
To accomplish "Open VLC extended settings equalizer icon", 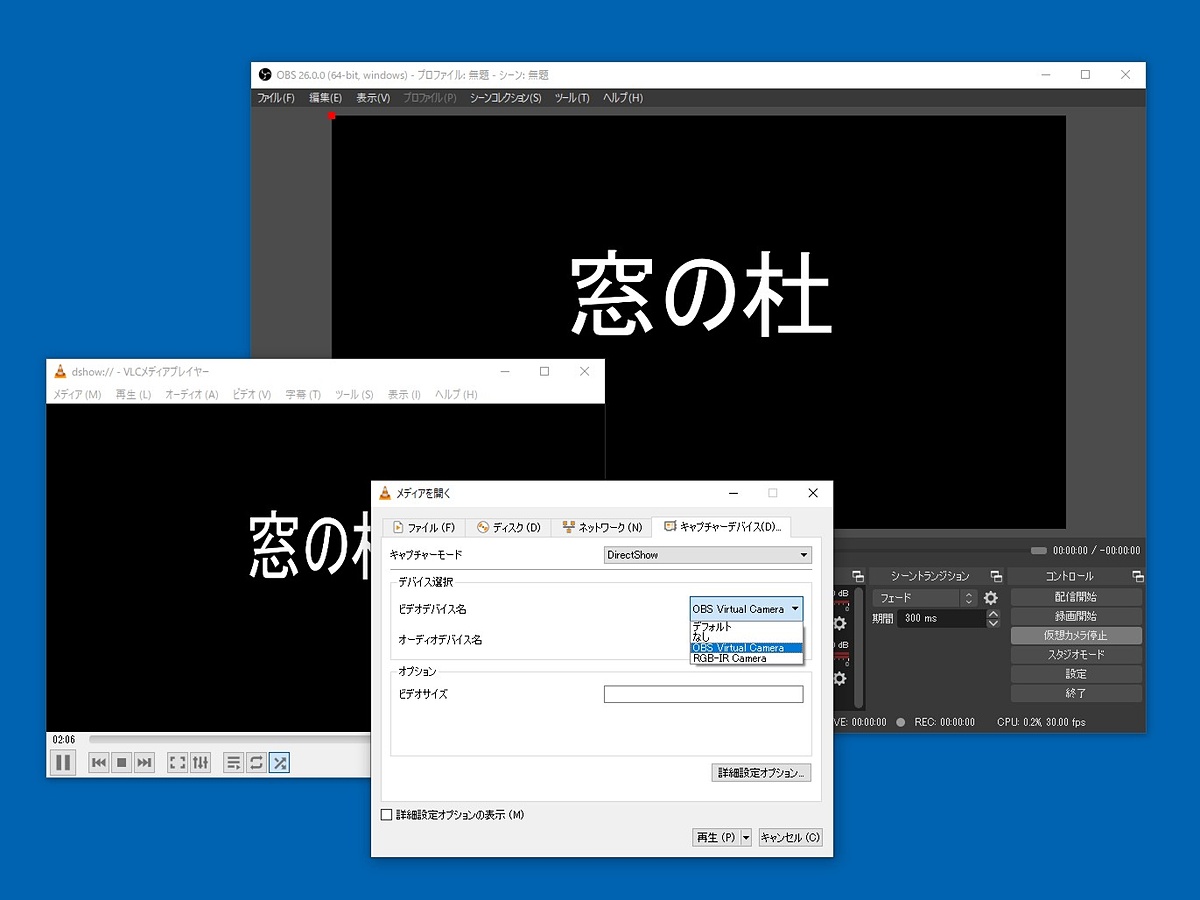I will tap(200, 763).
